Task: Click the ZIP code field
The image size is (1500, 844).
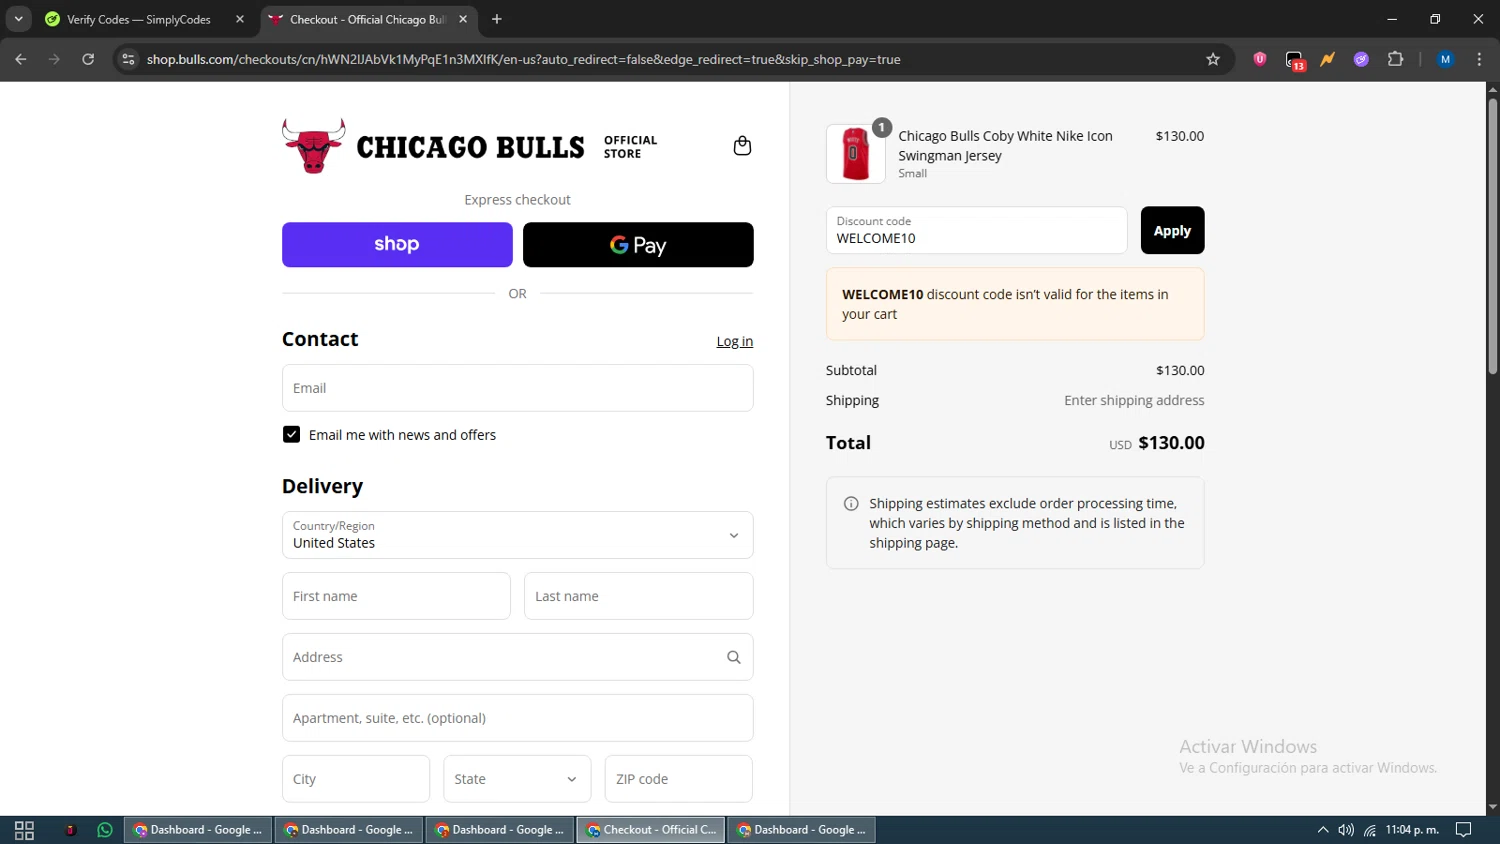Action: (678, 779)
